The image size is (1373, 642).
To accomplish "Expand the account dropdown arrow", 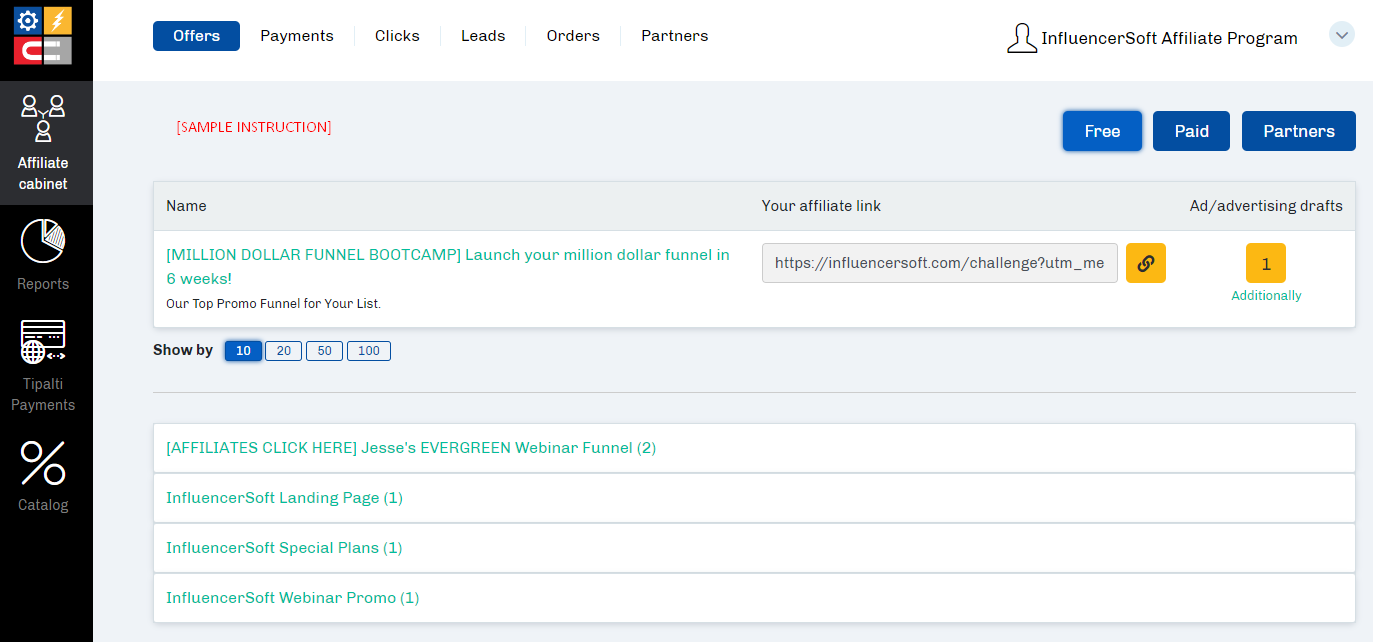I will pyautogui.click(x=1342, y=35).
